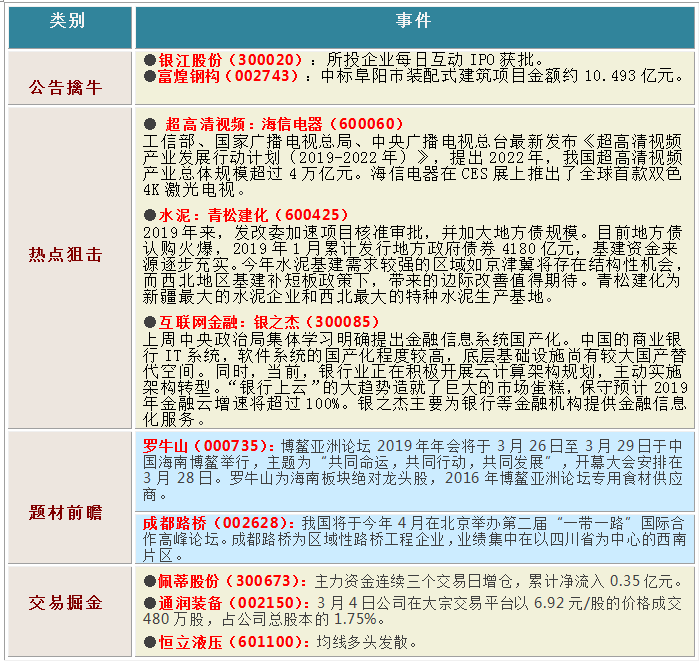Image resolution: width=699 pixels, height=661 pixels.
Task: Click stock name 罗牛山（000735）
Action: point(209,446)
